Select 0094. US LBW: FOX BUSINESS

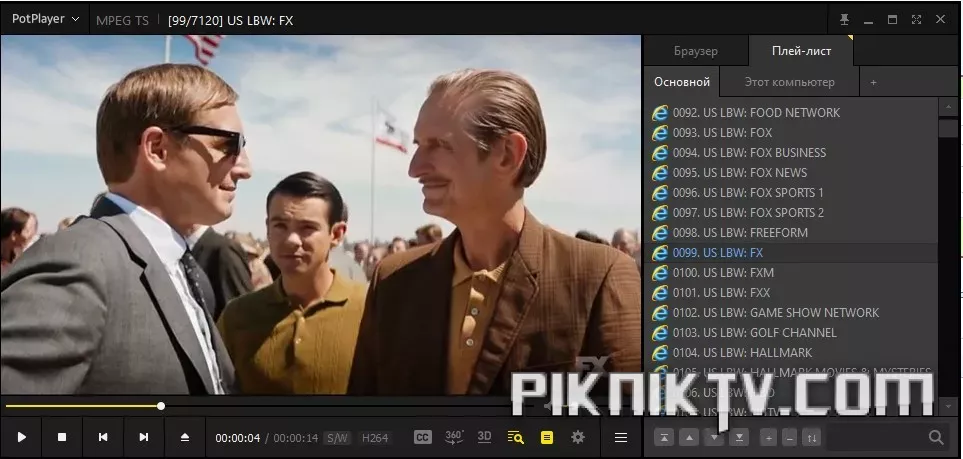click(x=791, y=152)
